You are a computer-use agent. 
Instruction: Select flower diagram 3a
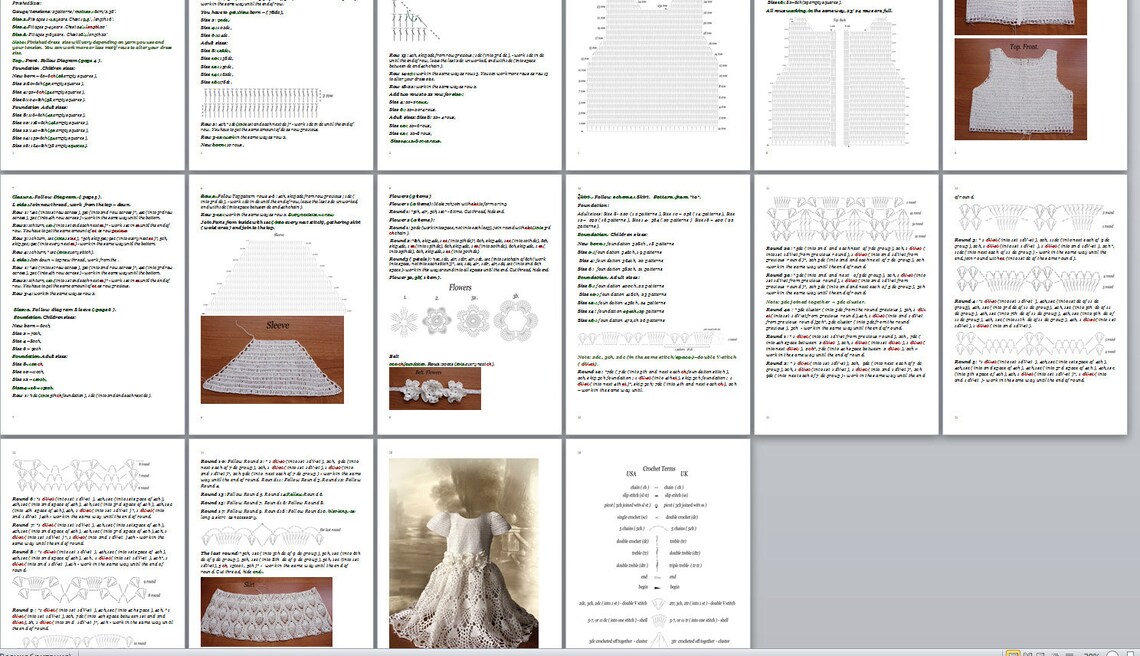tap(473, 320)
